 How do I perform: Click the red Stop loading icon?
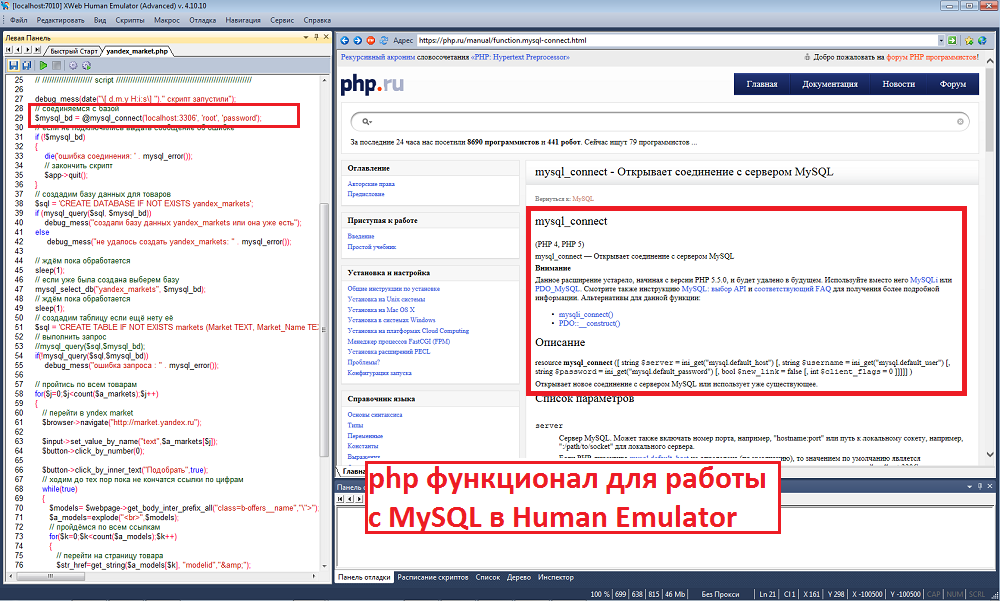pyautogui.click(x=371, y=40)
